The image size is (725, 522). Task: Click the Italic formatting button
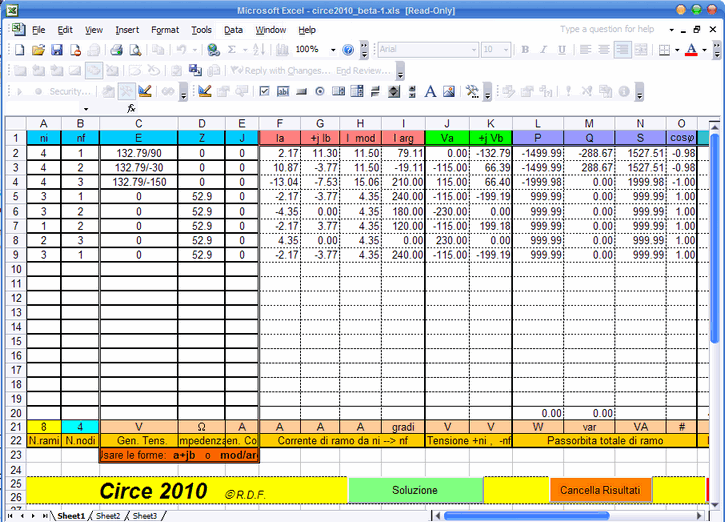544,49
